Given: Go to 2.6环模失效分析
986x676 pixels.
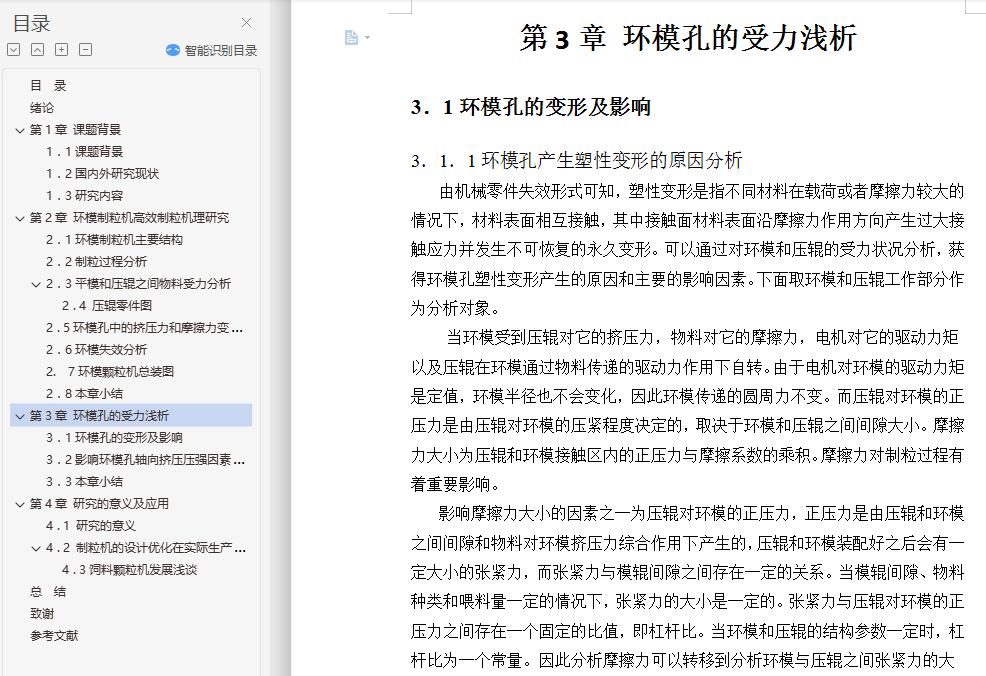Looking at the screenshot, I should click(x=96, y=350).
